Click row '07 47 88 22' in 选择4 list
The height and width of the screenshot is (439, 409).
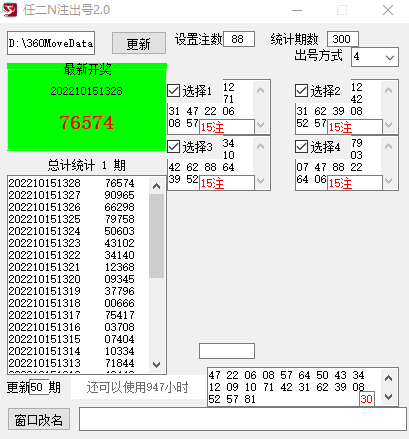click(329, 167)
